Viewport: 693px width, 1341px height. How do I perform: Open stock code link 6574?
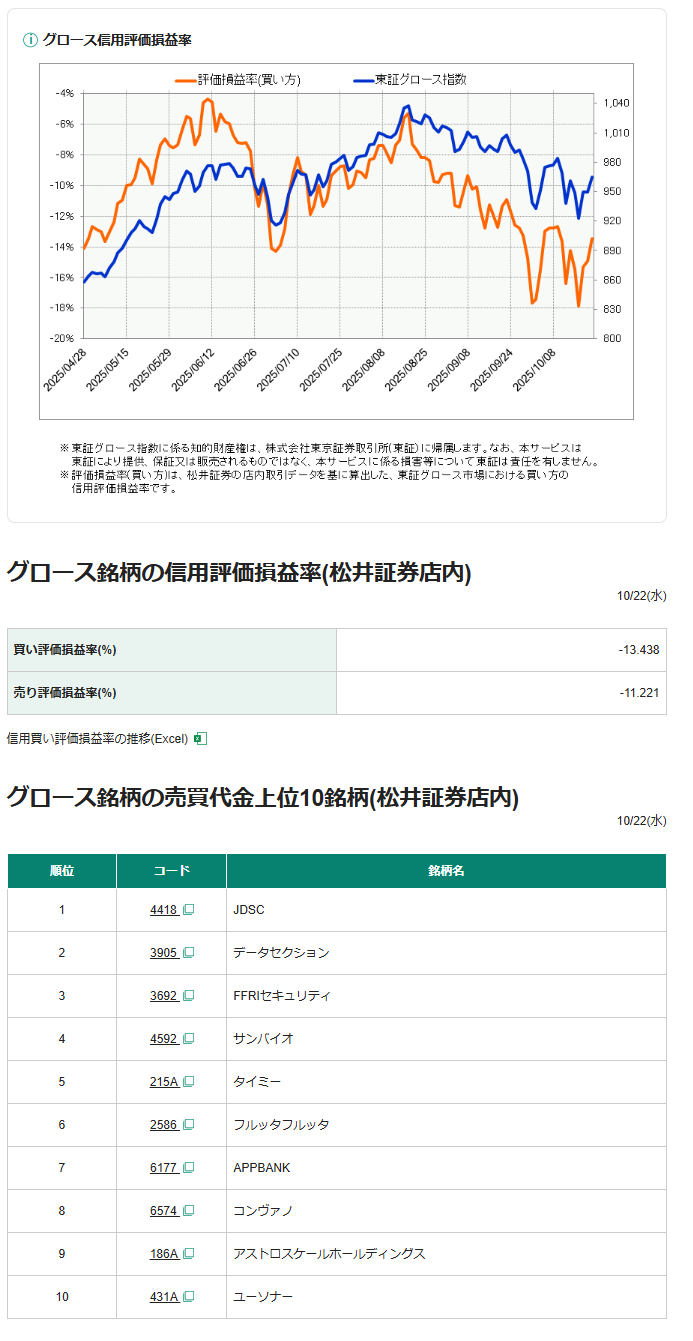[x=163, y=1211]
